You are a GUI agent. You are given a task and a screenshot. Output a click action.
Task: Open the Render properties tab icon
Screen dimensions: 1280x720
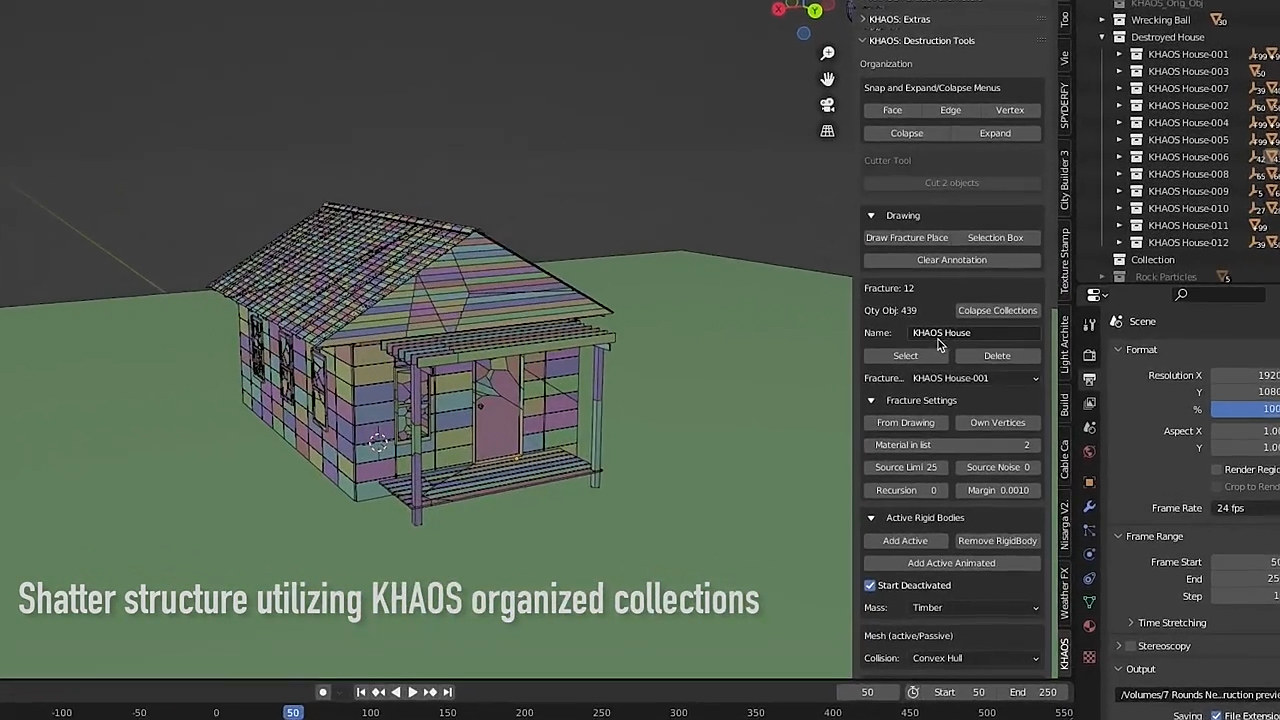pos(1089,355)
